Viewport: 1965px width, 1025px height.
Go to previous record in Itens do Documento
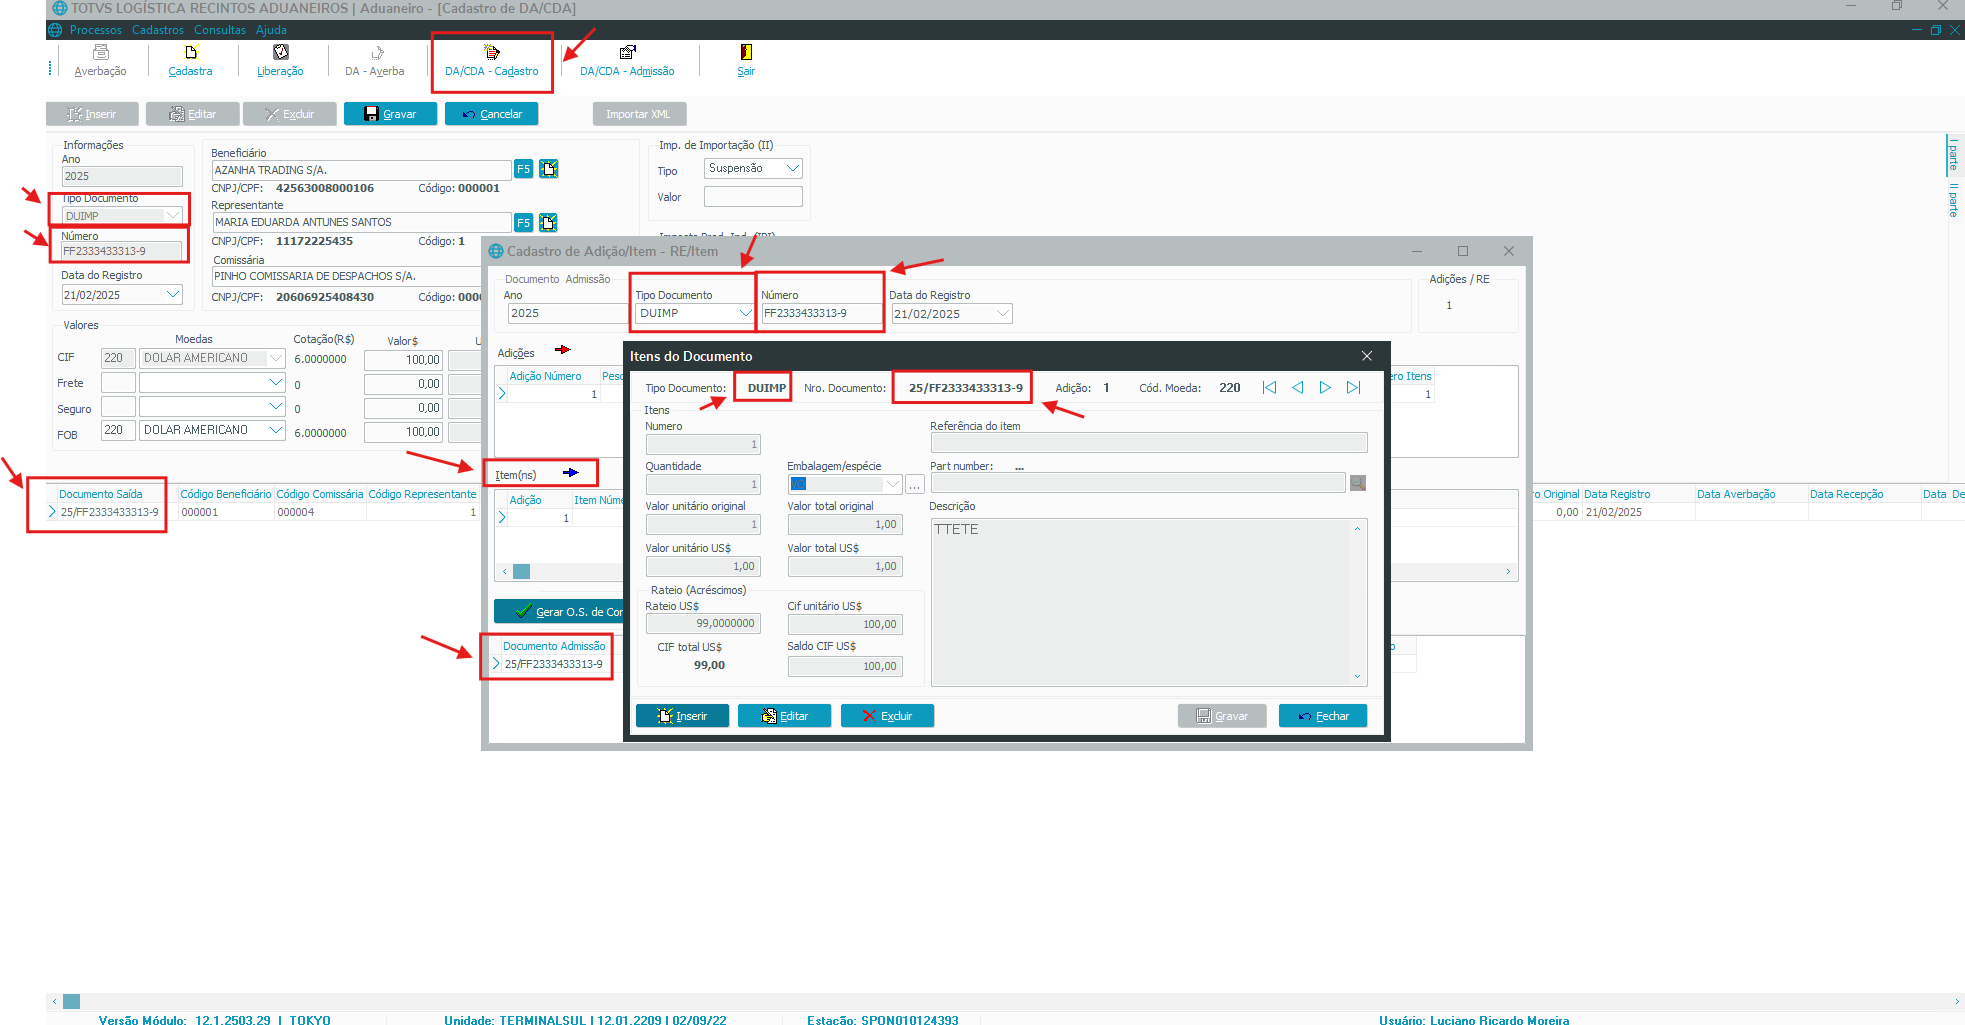[1297, 388]
